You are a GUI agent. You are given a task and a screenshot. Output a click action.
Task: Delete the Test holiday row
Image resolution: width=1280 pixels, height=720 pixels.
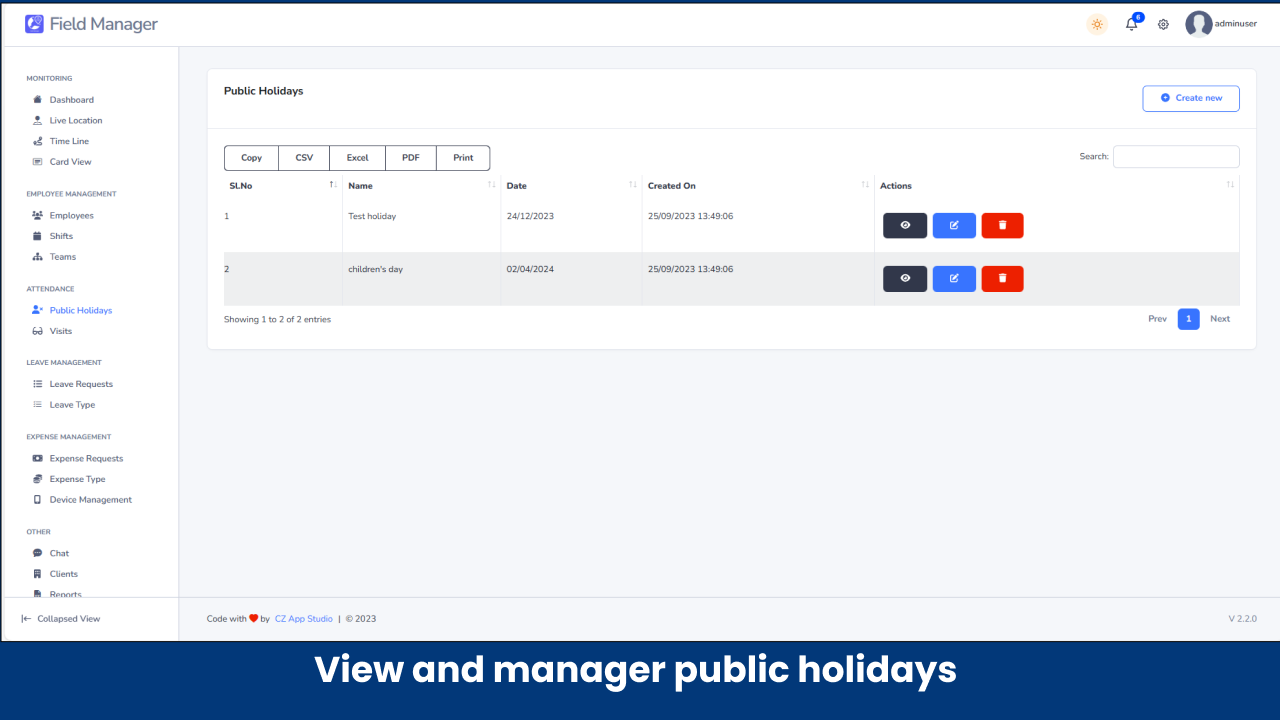click(1002, 225)
